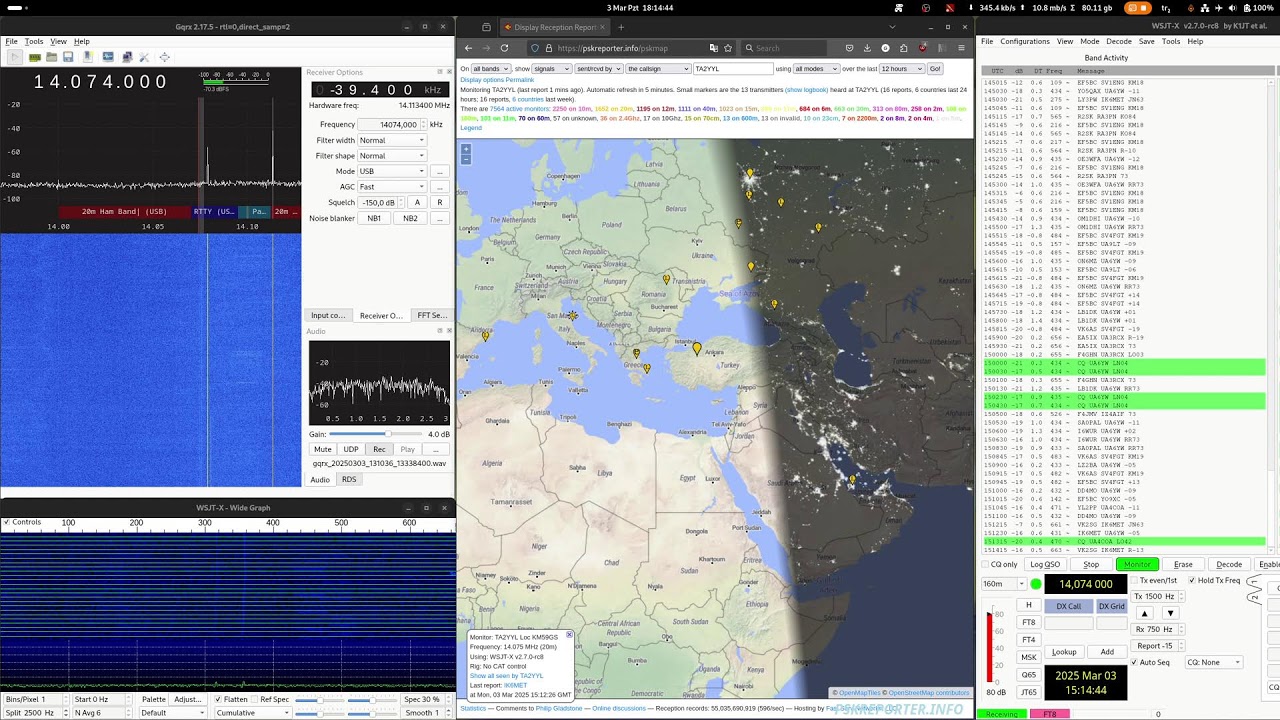Open all modes dropdown on pskreporter
1280x720 pixels.
(x=816, y=68)
